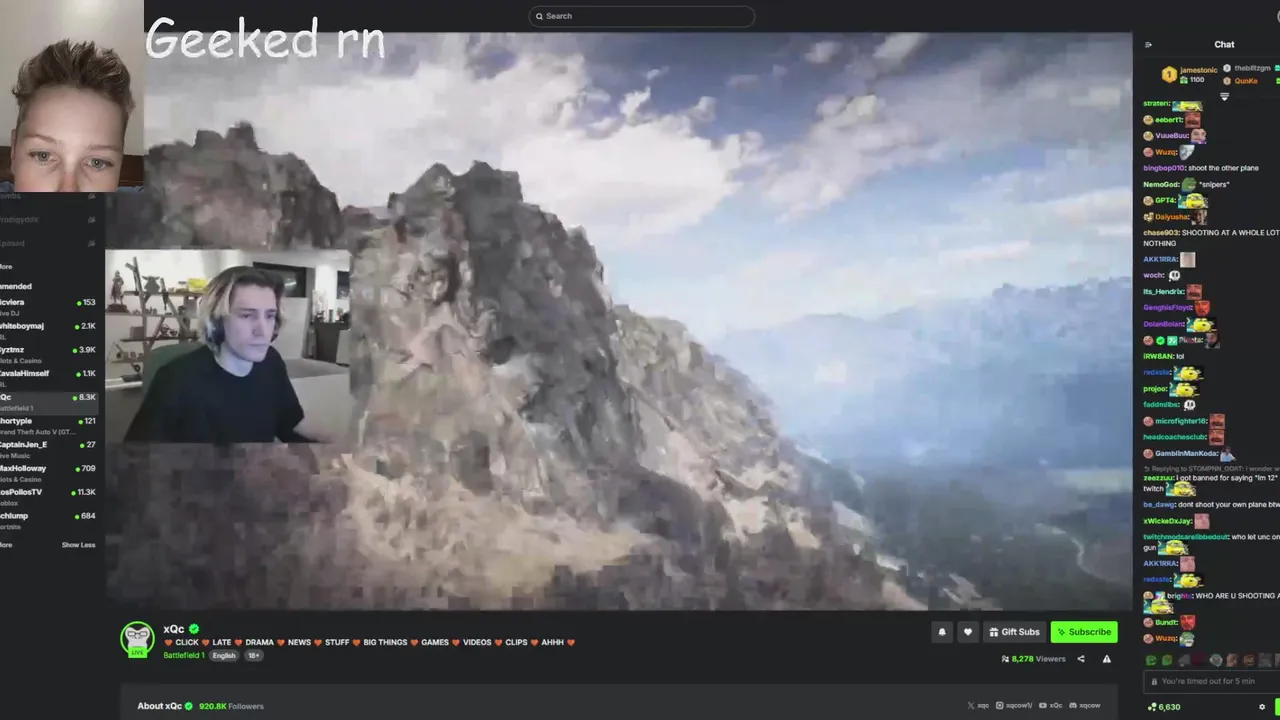Image resolution: width=1280 pixels, height=720 pixels.
Task: Click the 18+ tag under the title
Action: click(x=253, y=656)
